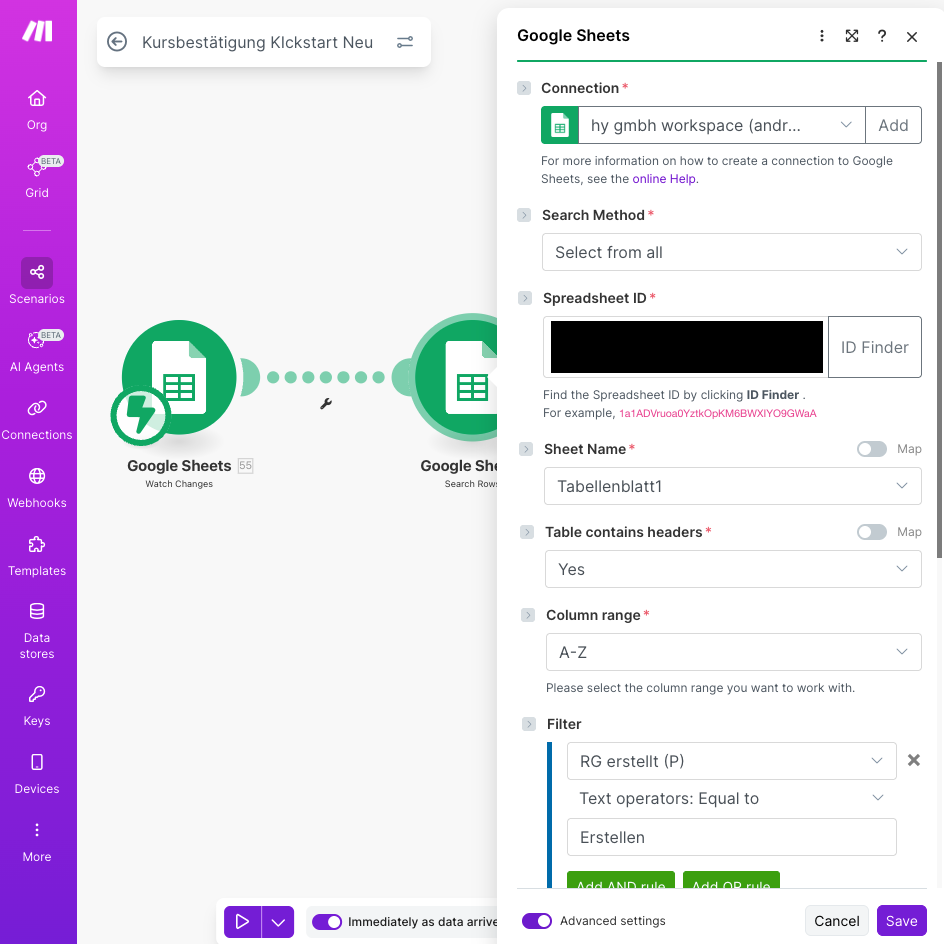Show more sidebar items
The image size is (944, 944).
click(37, 842)
